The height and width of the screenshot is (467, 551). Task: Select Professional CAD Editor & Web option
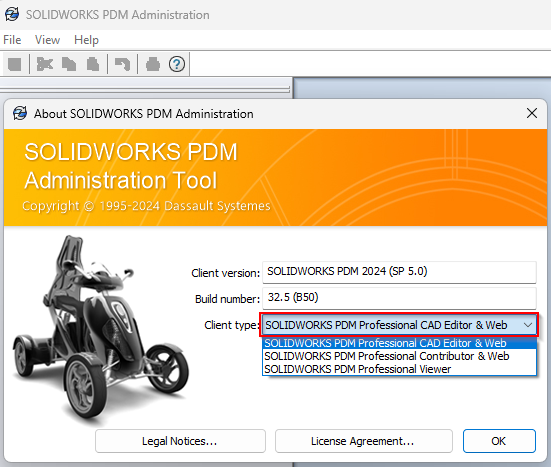pos(400,343)
